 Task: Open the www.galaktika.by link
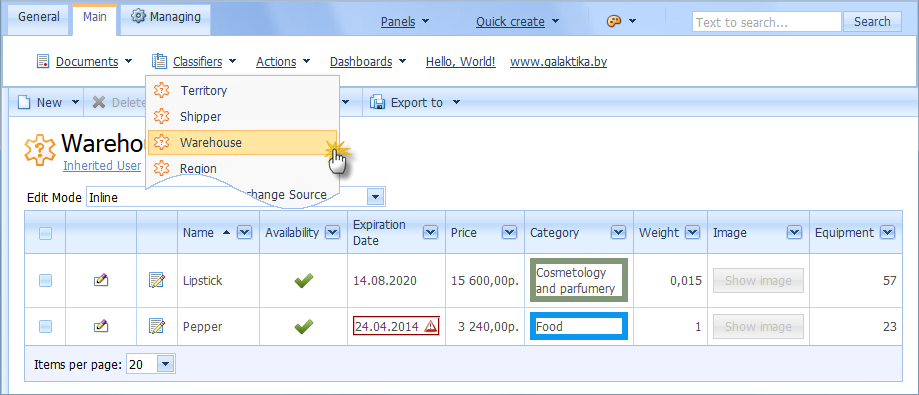(559, 62)
